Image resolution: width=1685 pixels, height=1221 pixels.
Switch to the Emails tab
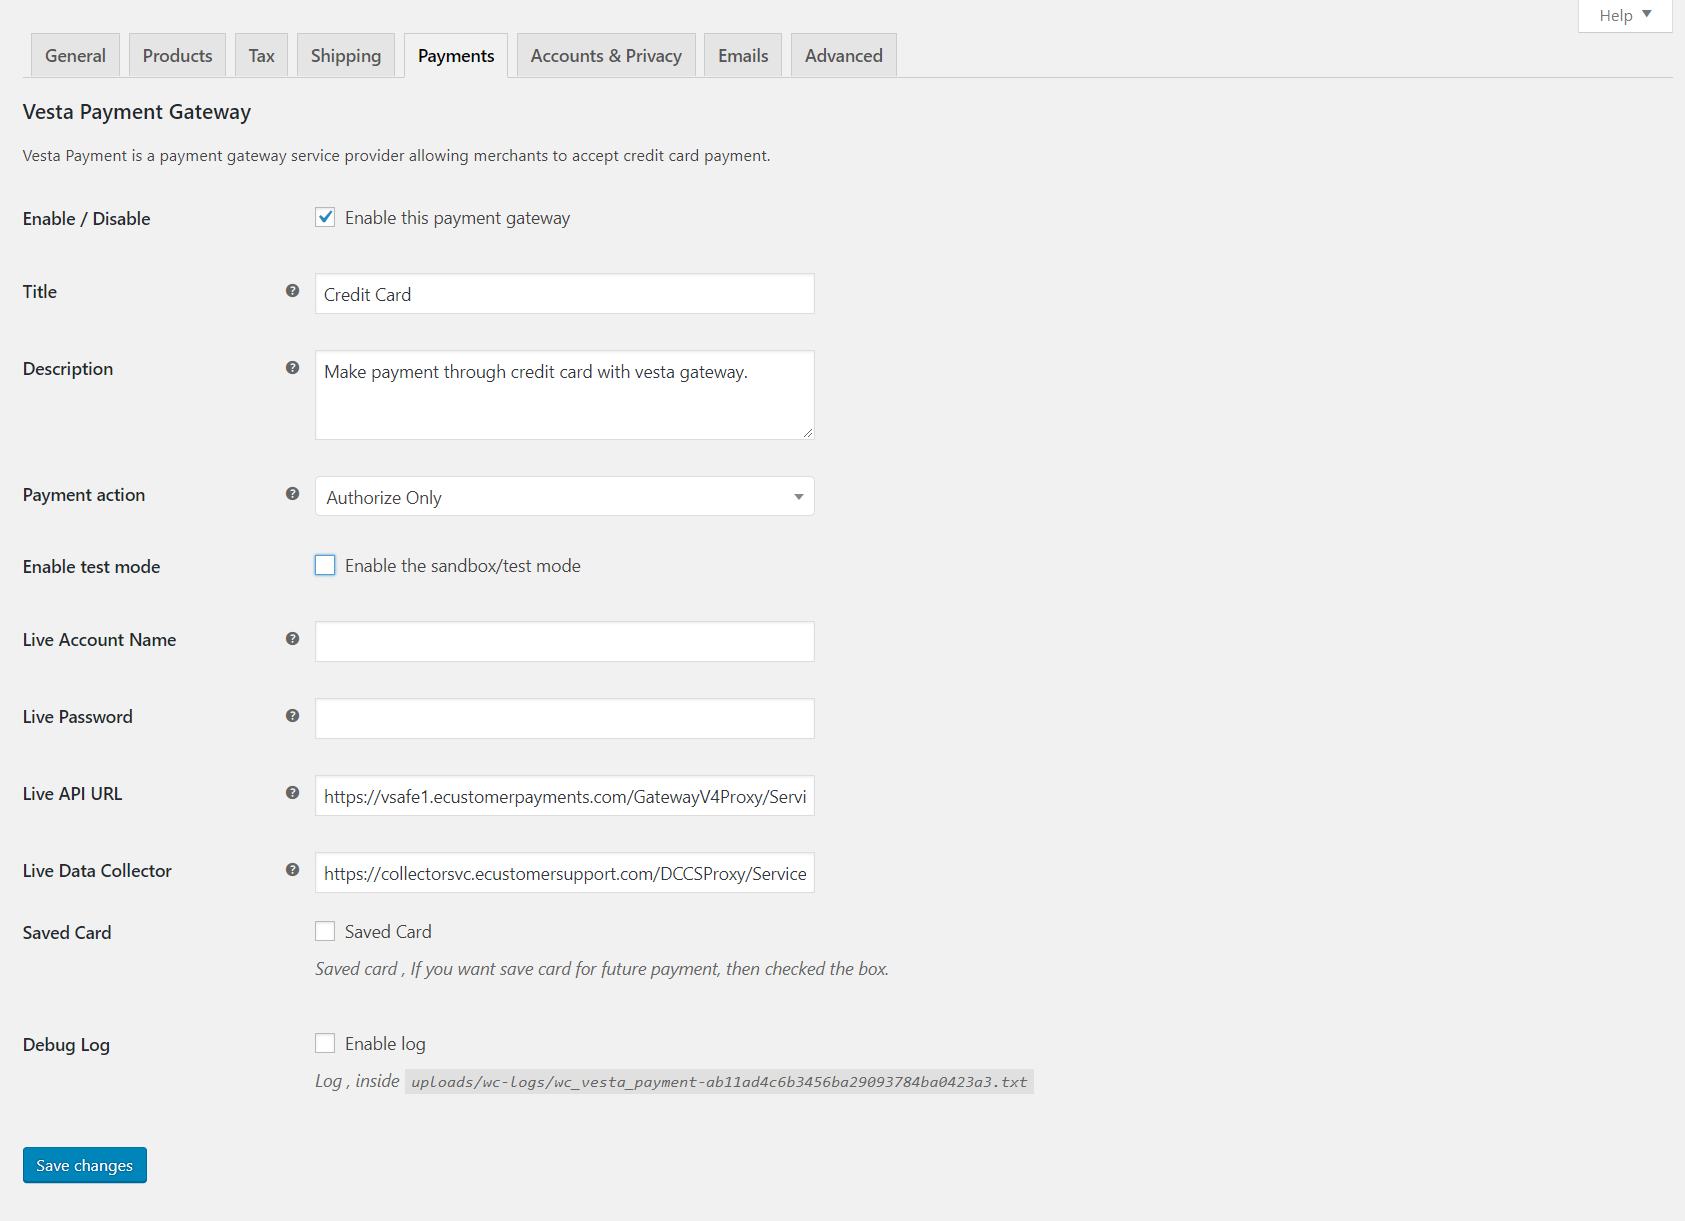coord(743,55)
